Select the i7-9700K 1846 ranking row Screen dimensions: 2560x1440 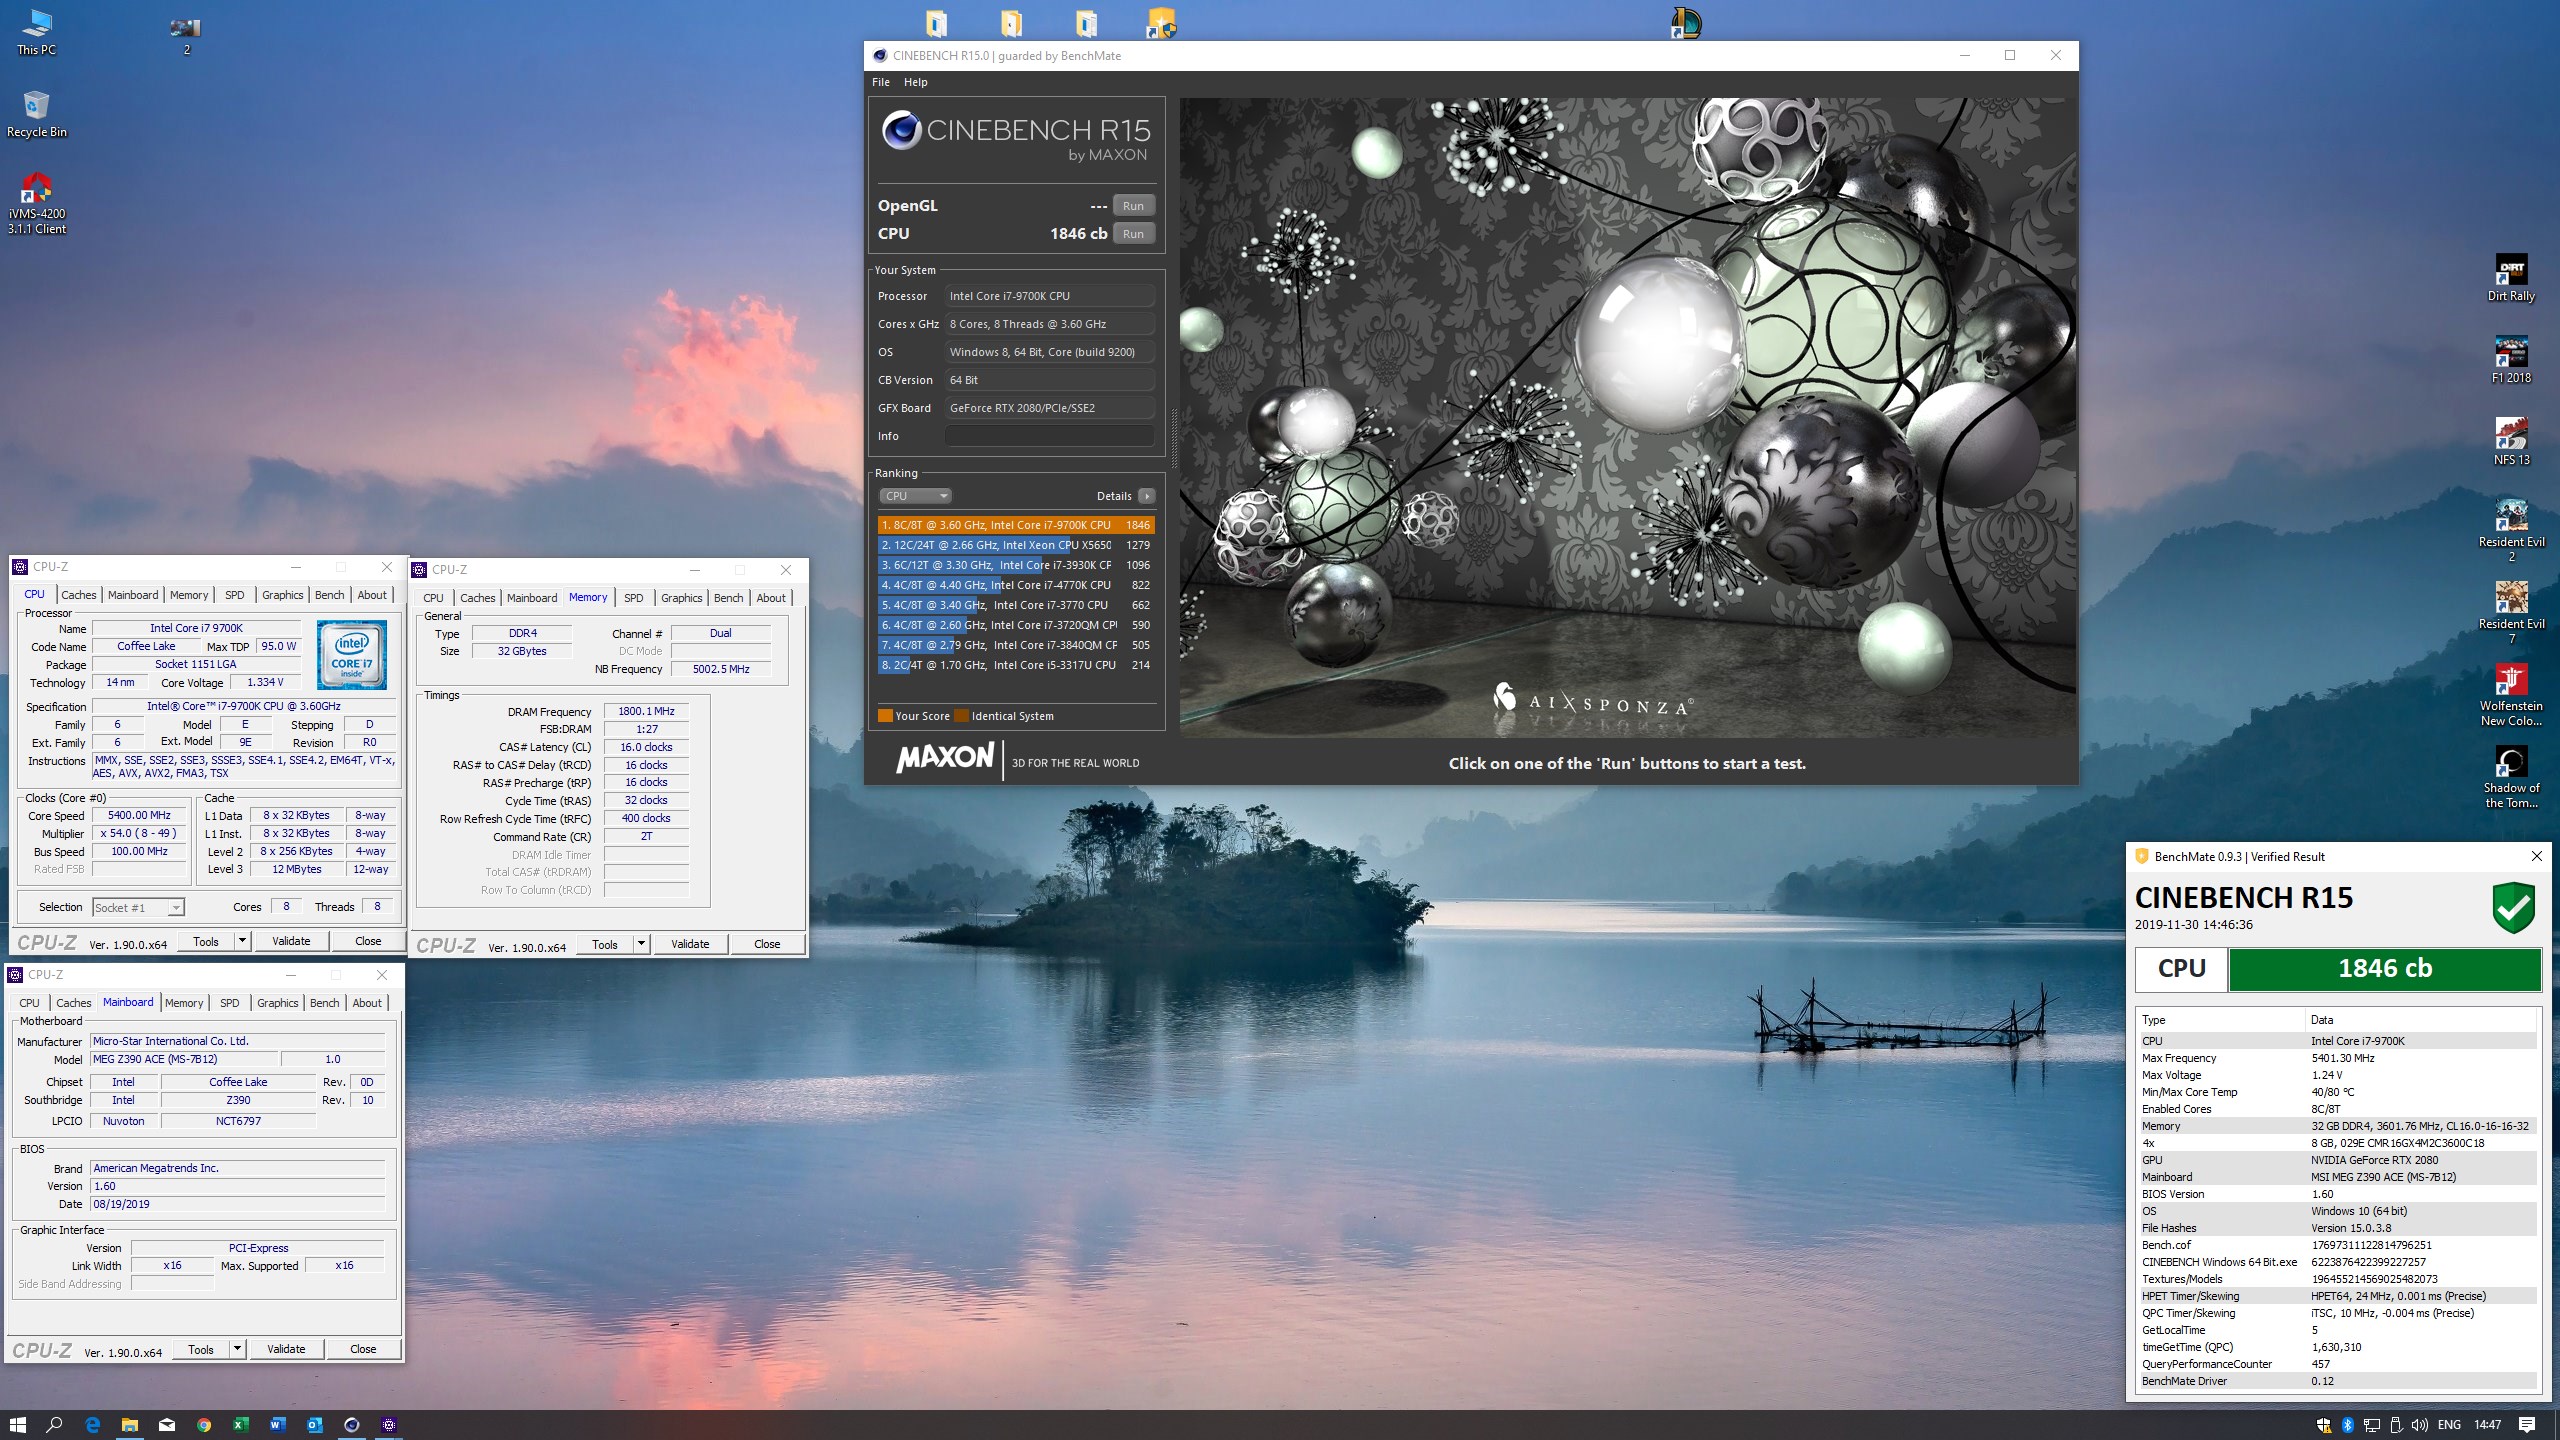pos(1016,525)
